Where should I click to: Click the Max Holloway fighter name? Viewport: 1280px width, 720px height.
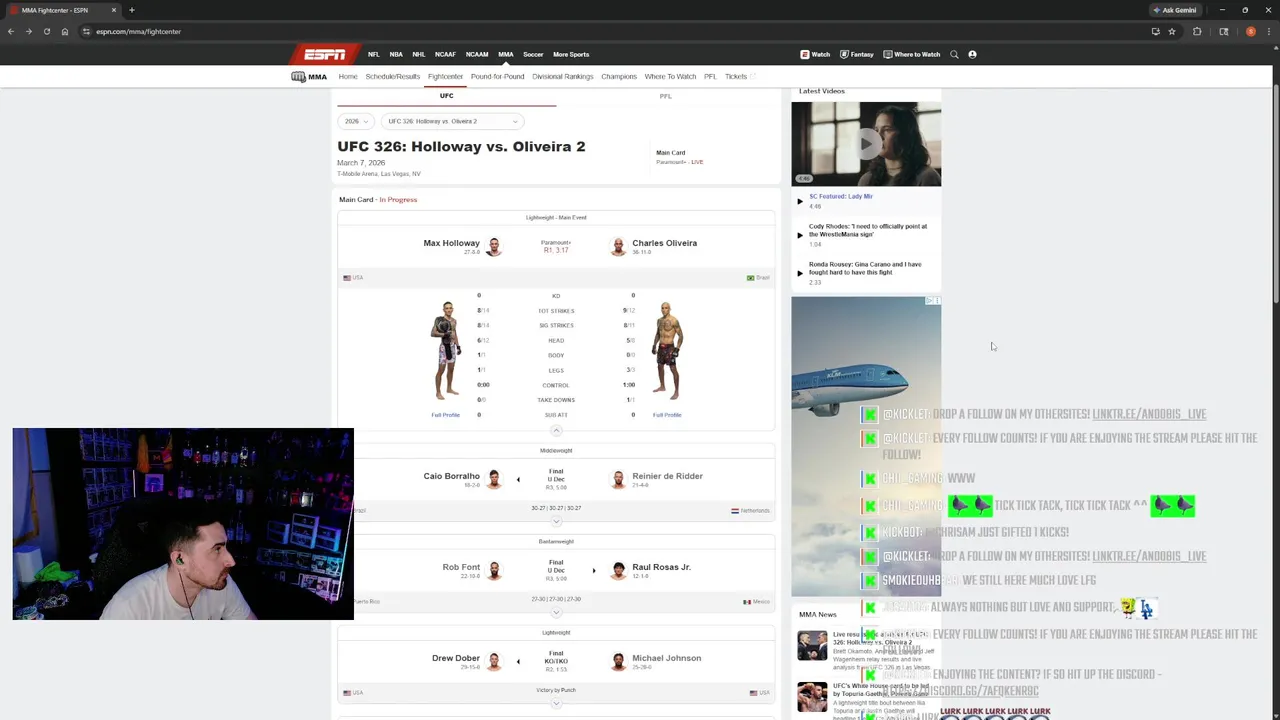click(451, 243)
